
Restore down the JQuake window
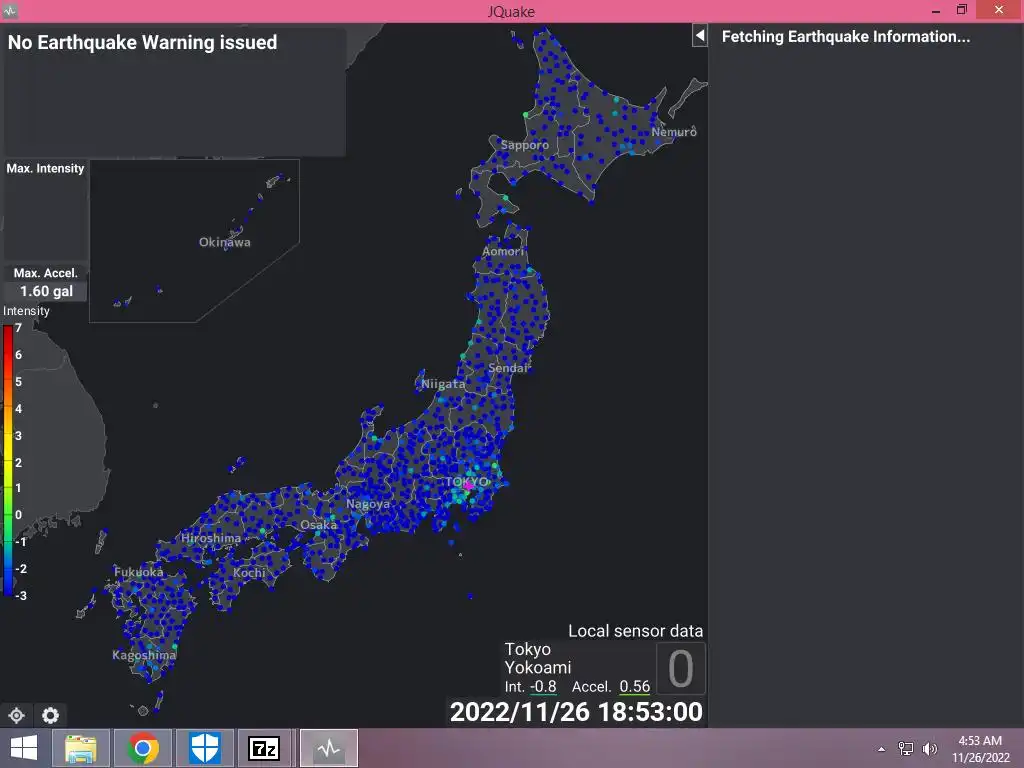coord(961,10)
